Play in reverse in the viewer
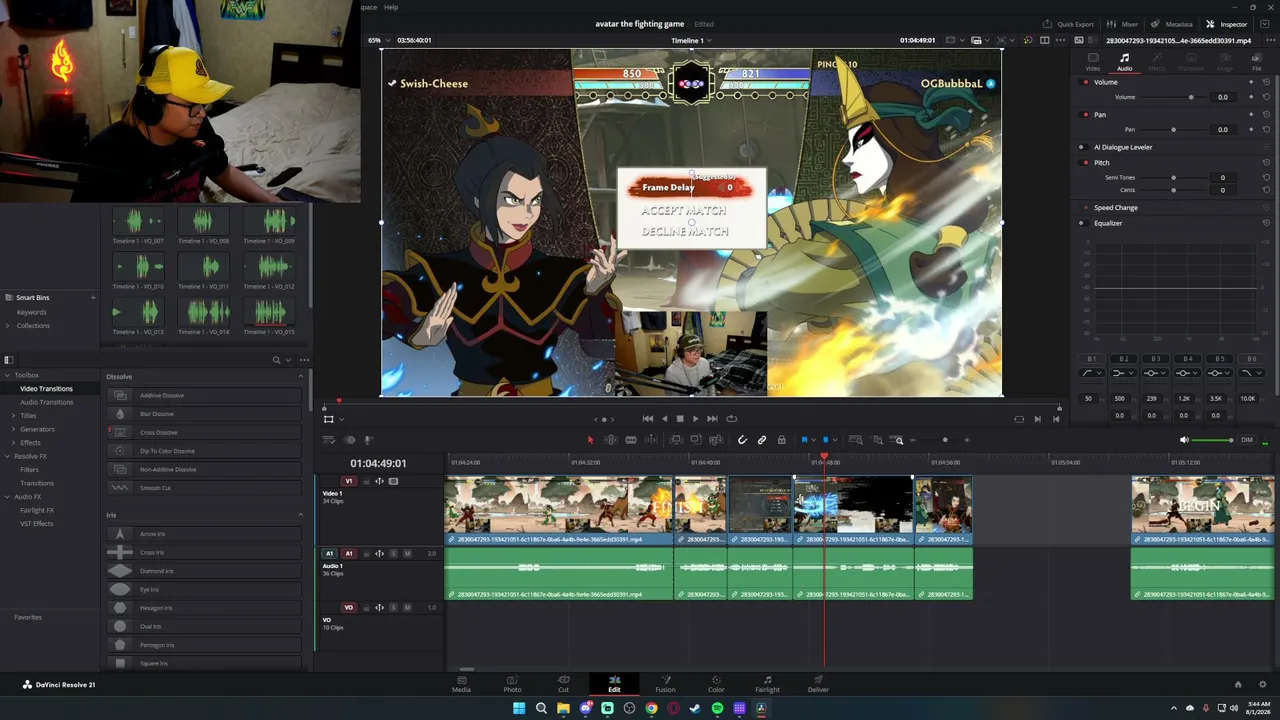Screen dimensions: 1280x720 coord(664,419)
